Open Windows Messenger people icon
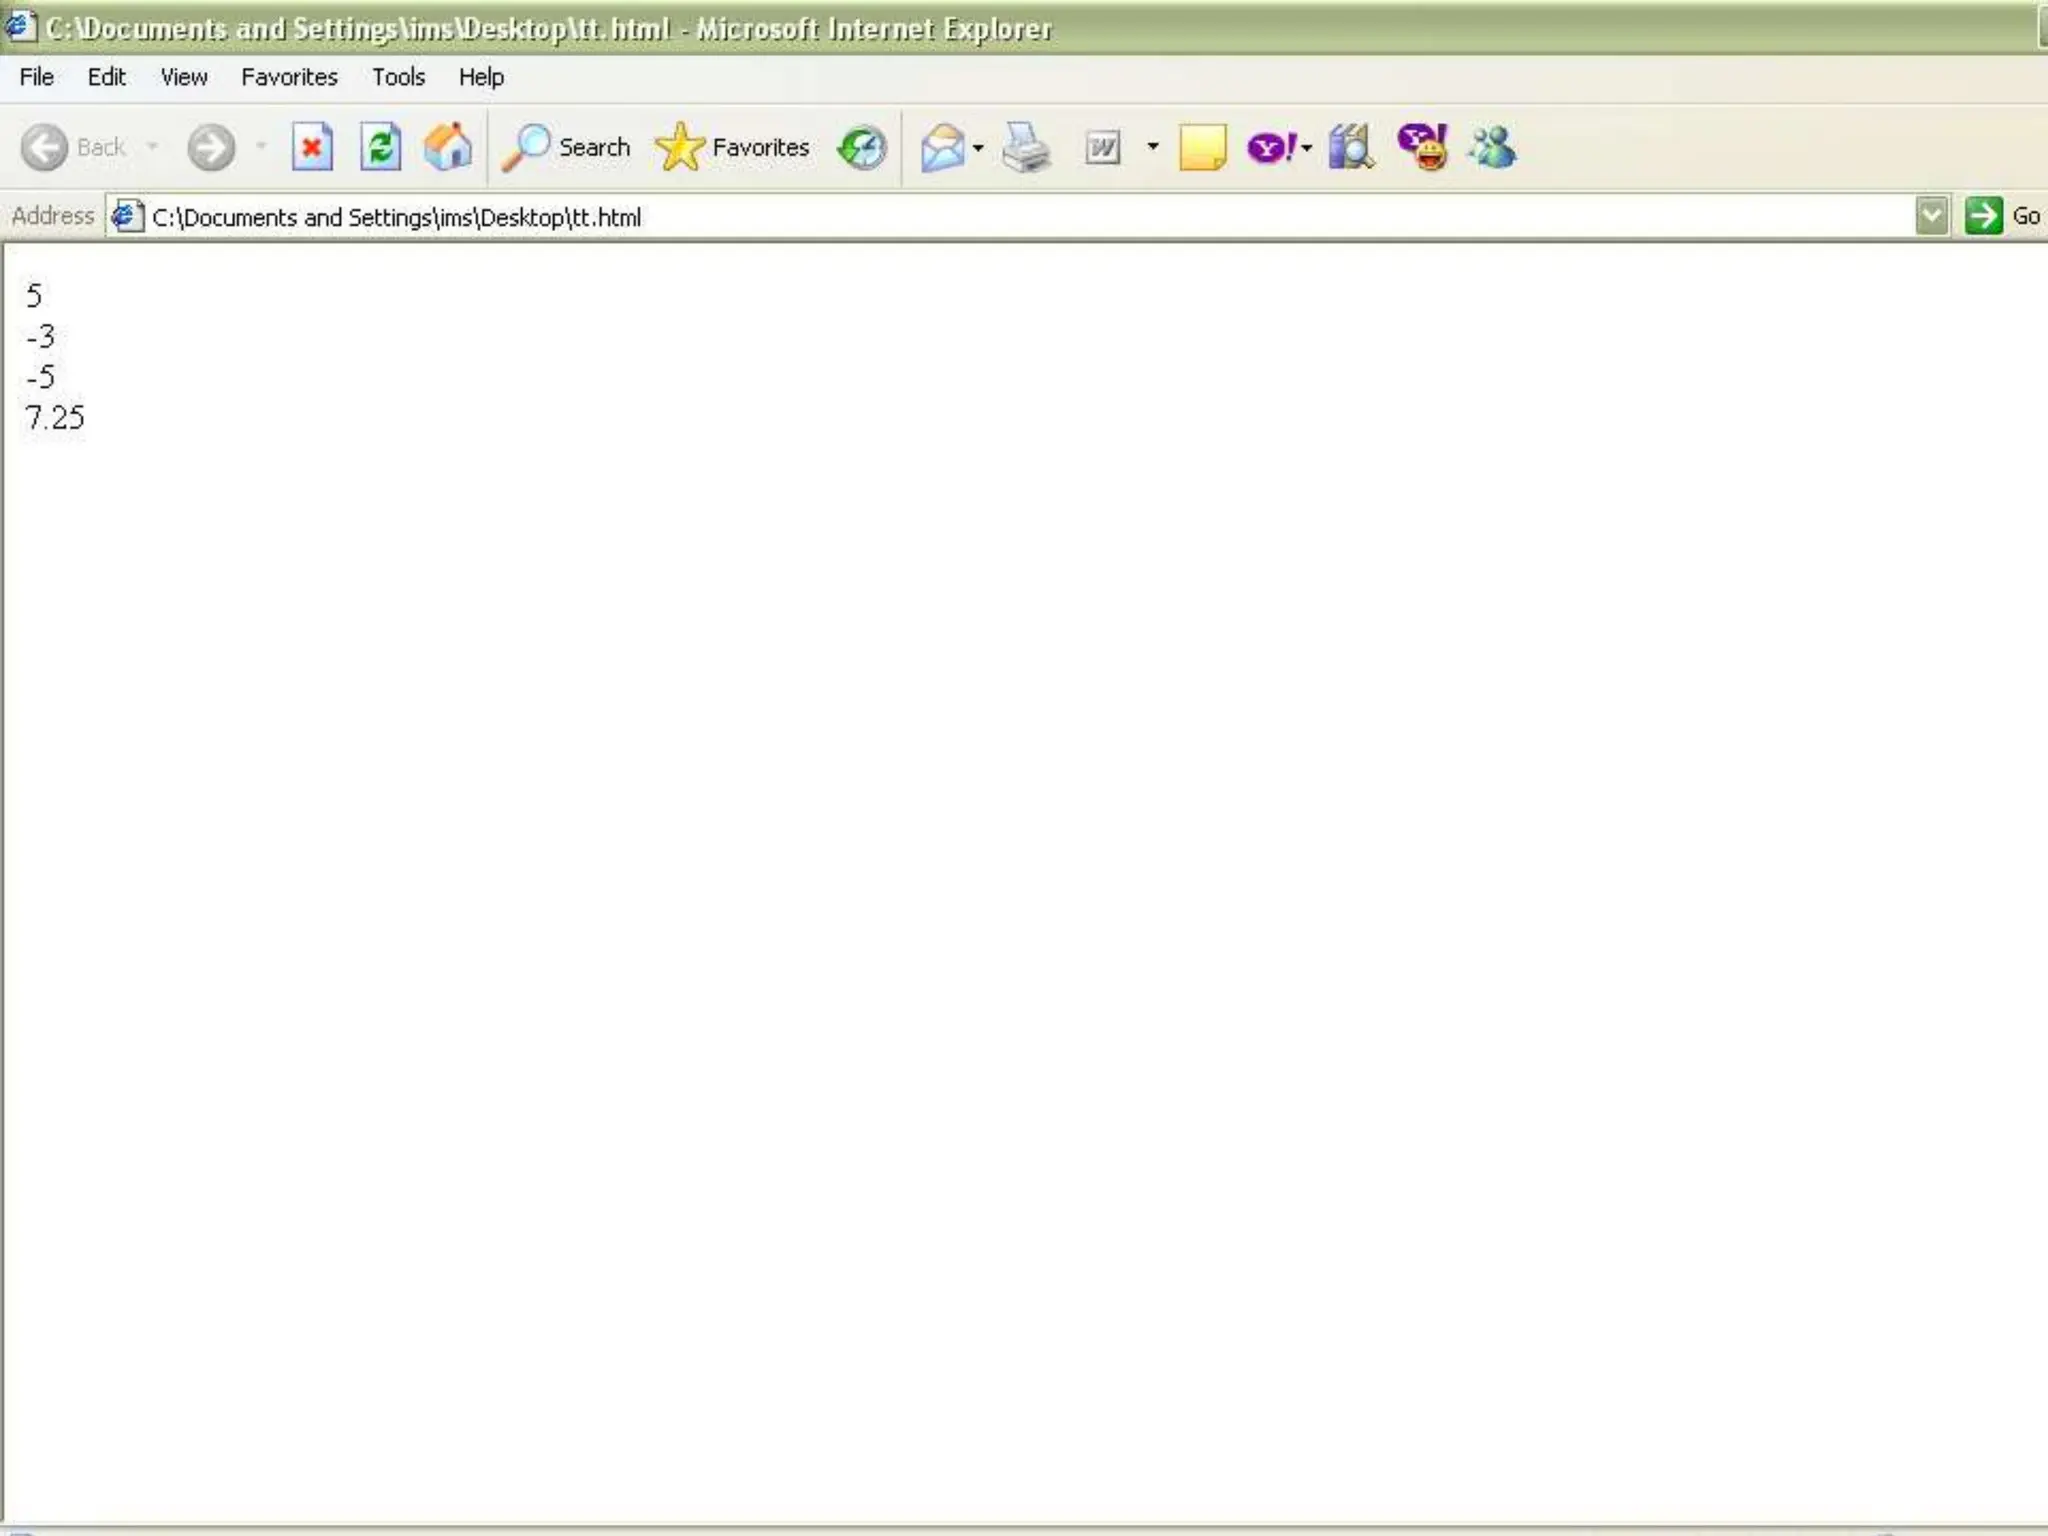The image size is (2048, 1536). (x=1492, y=148)
